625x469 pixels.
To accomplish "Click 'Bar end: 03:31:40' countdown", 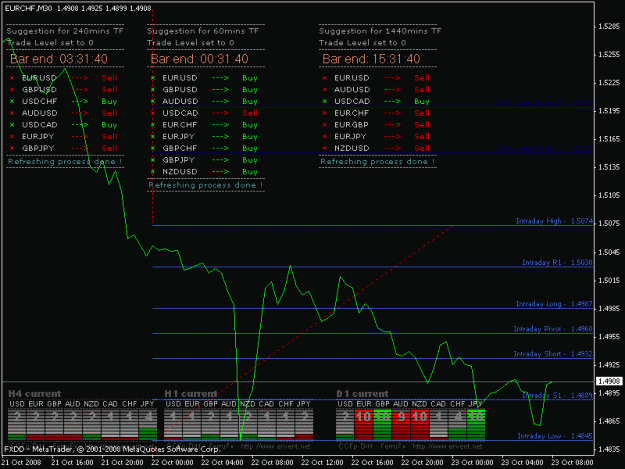I will click(x=59, y=59).
